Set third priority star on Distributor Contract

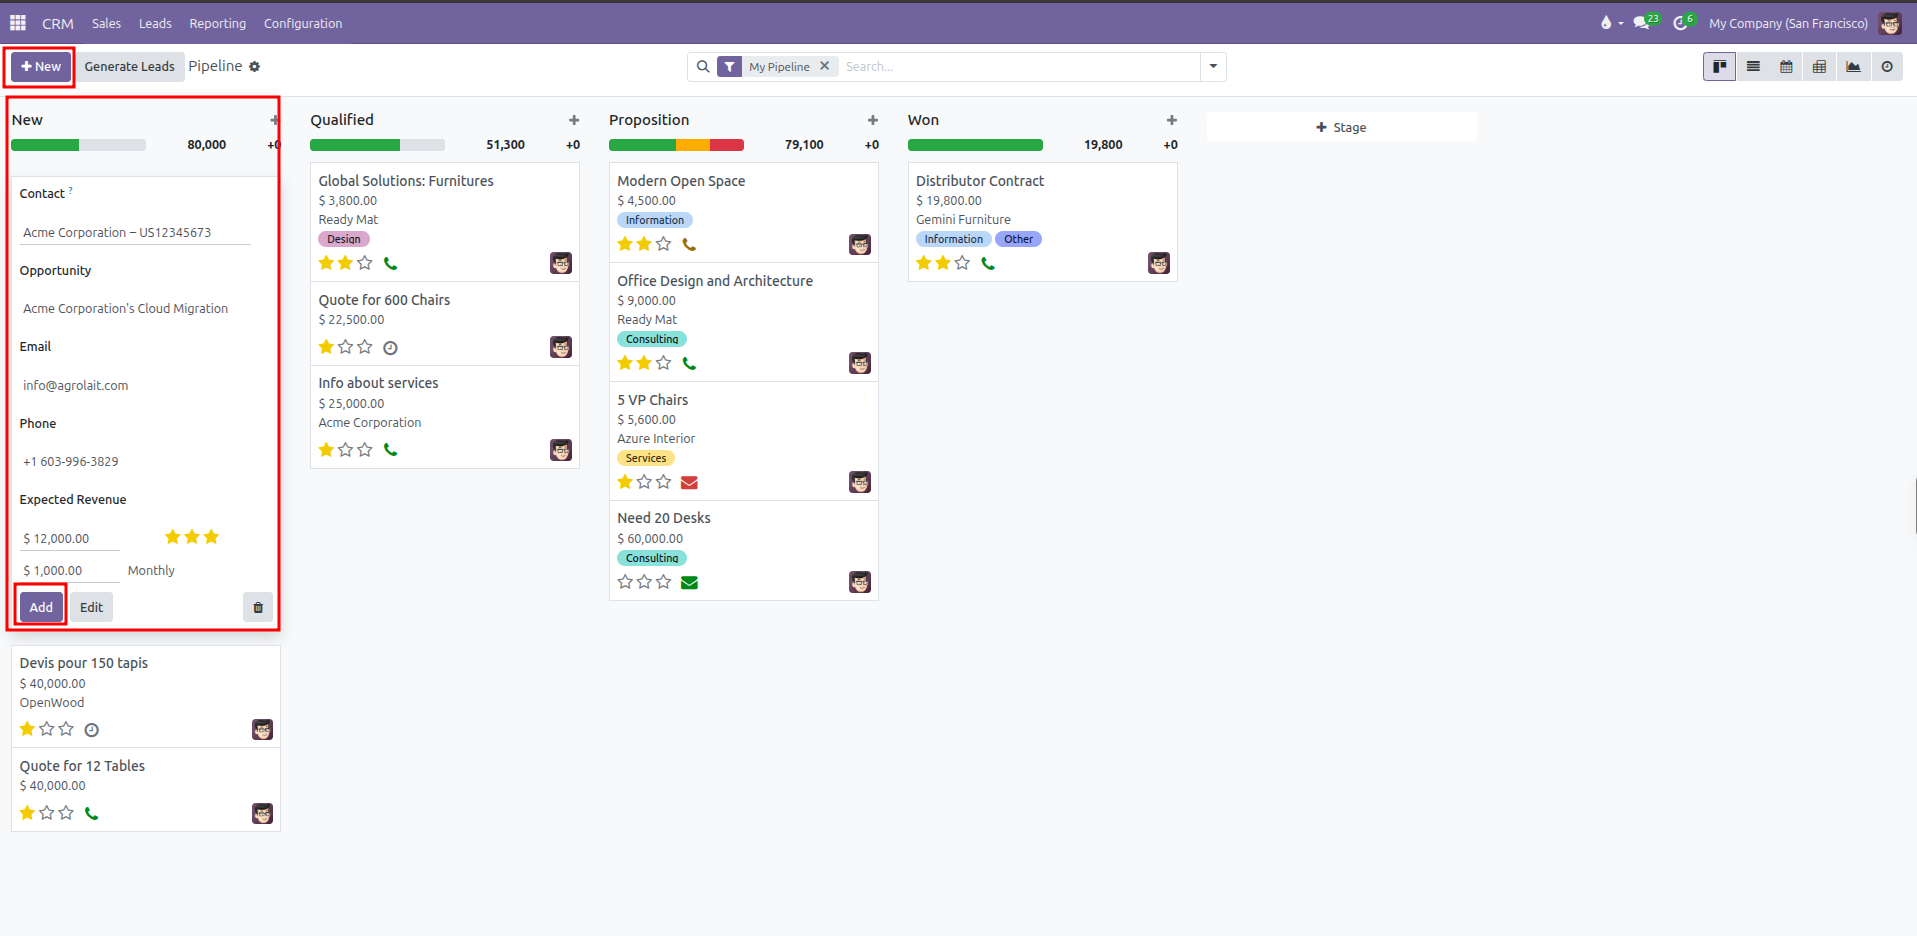coord(962,263)
